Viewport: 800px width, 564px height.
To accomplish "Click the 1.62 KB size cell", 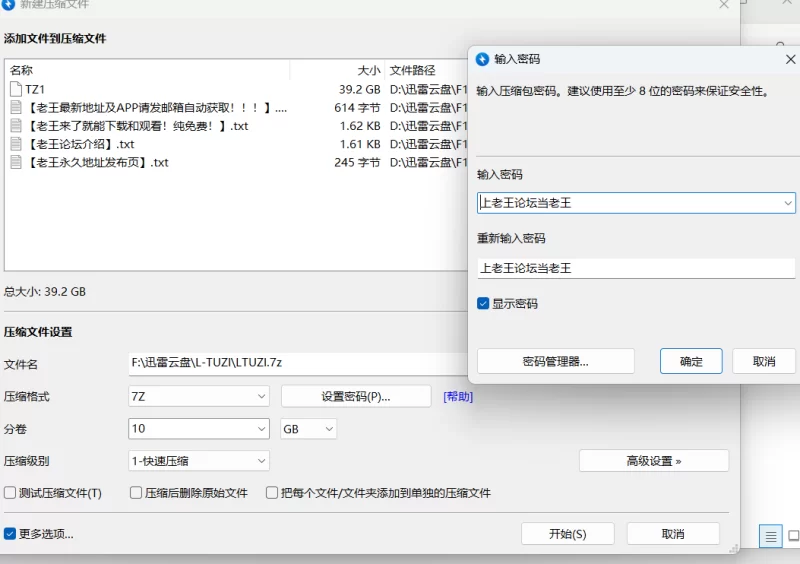I will point(360,126).
